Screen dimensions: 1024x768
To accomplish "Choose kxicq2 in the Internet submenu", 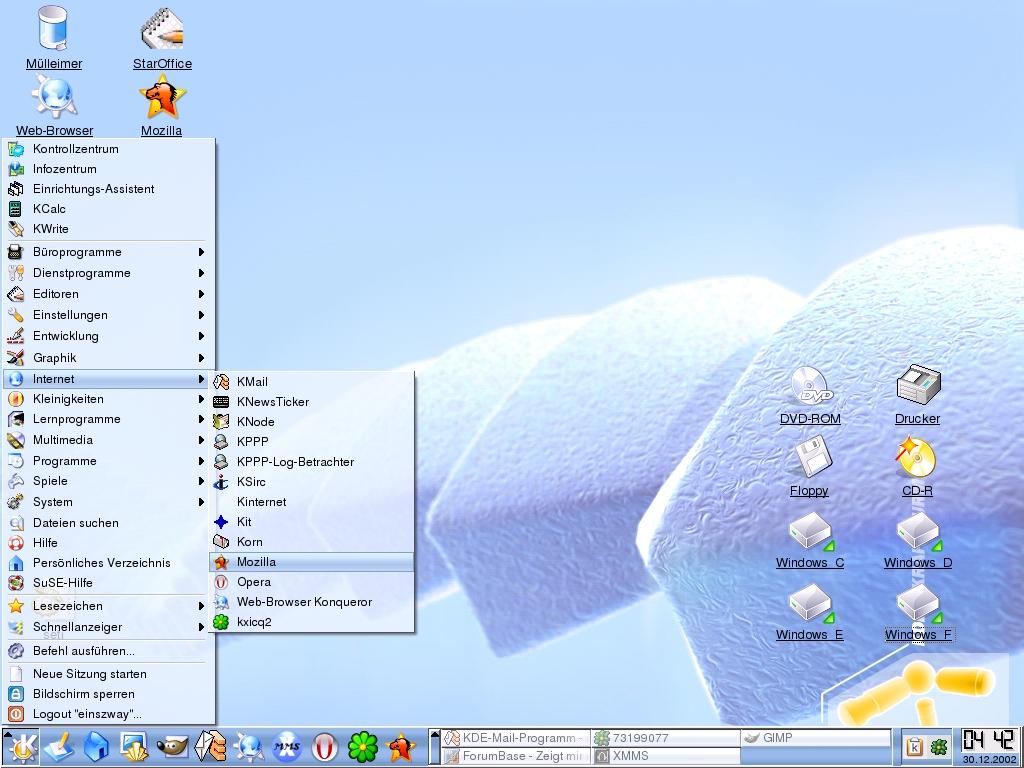I will coord(312,622).
